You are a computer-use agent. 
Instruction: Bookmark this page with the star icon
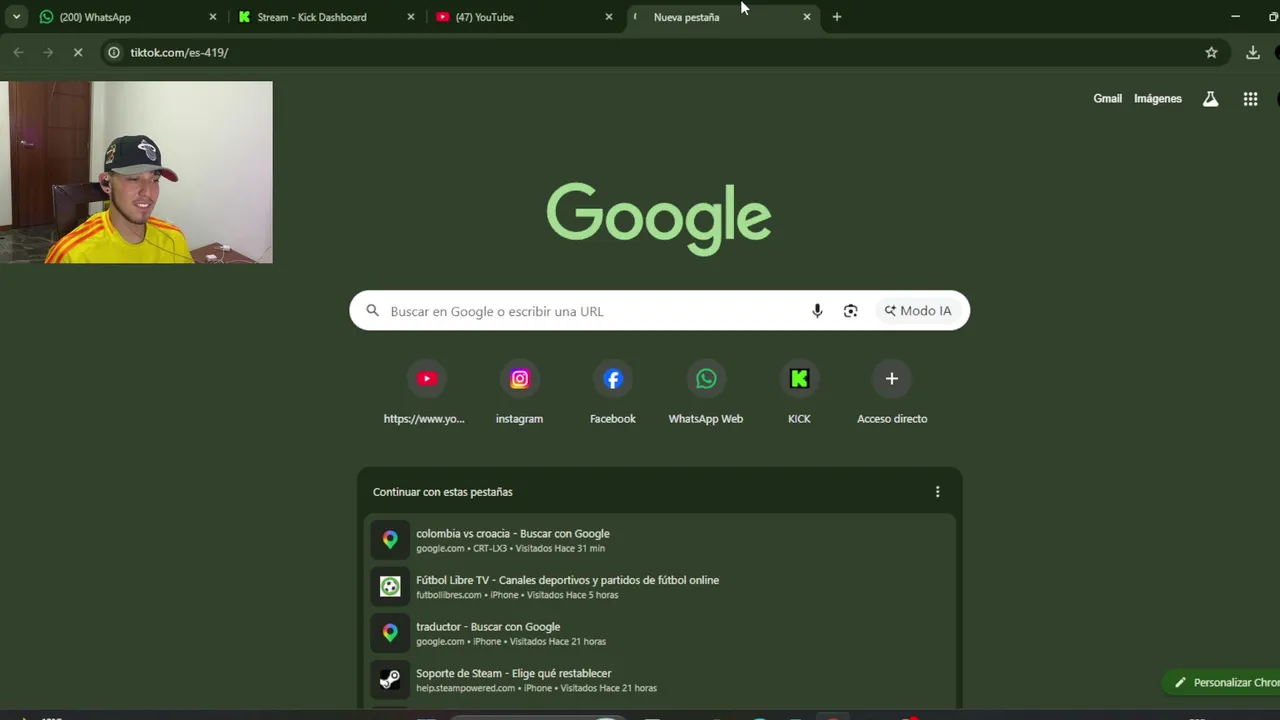click(x=1211, y=52)
